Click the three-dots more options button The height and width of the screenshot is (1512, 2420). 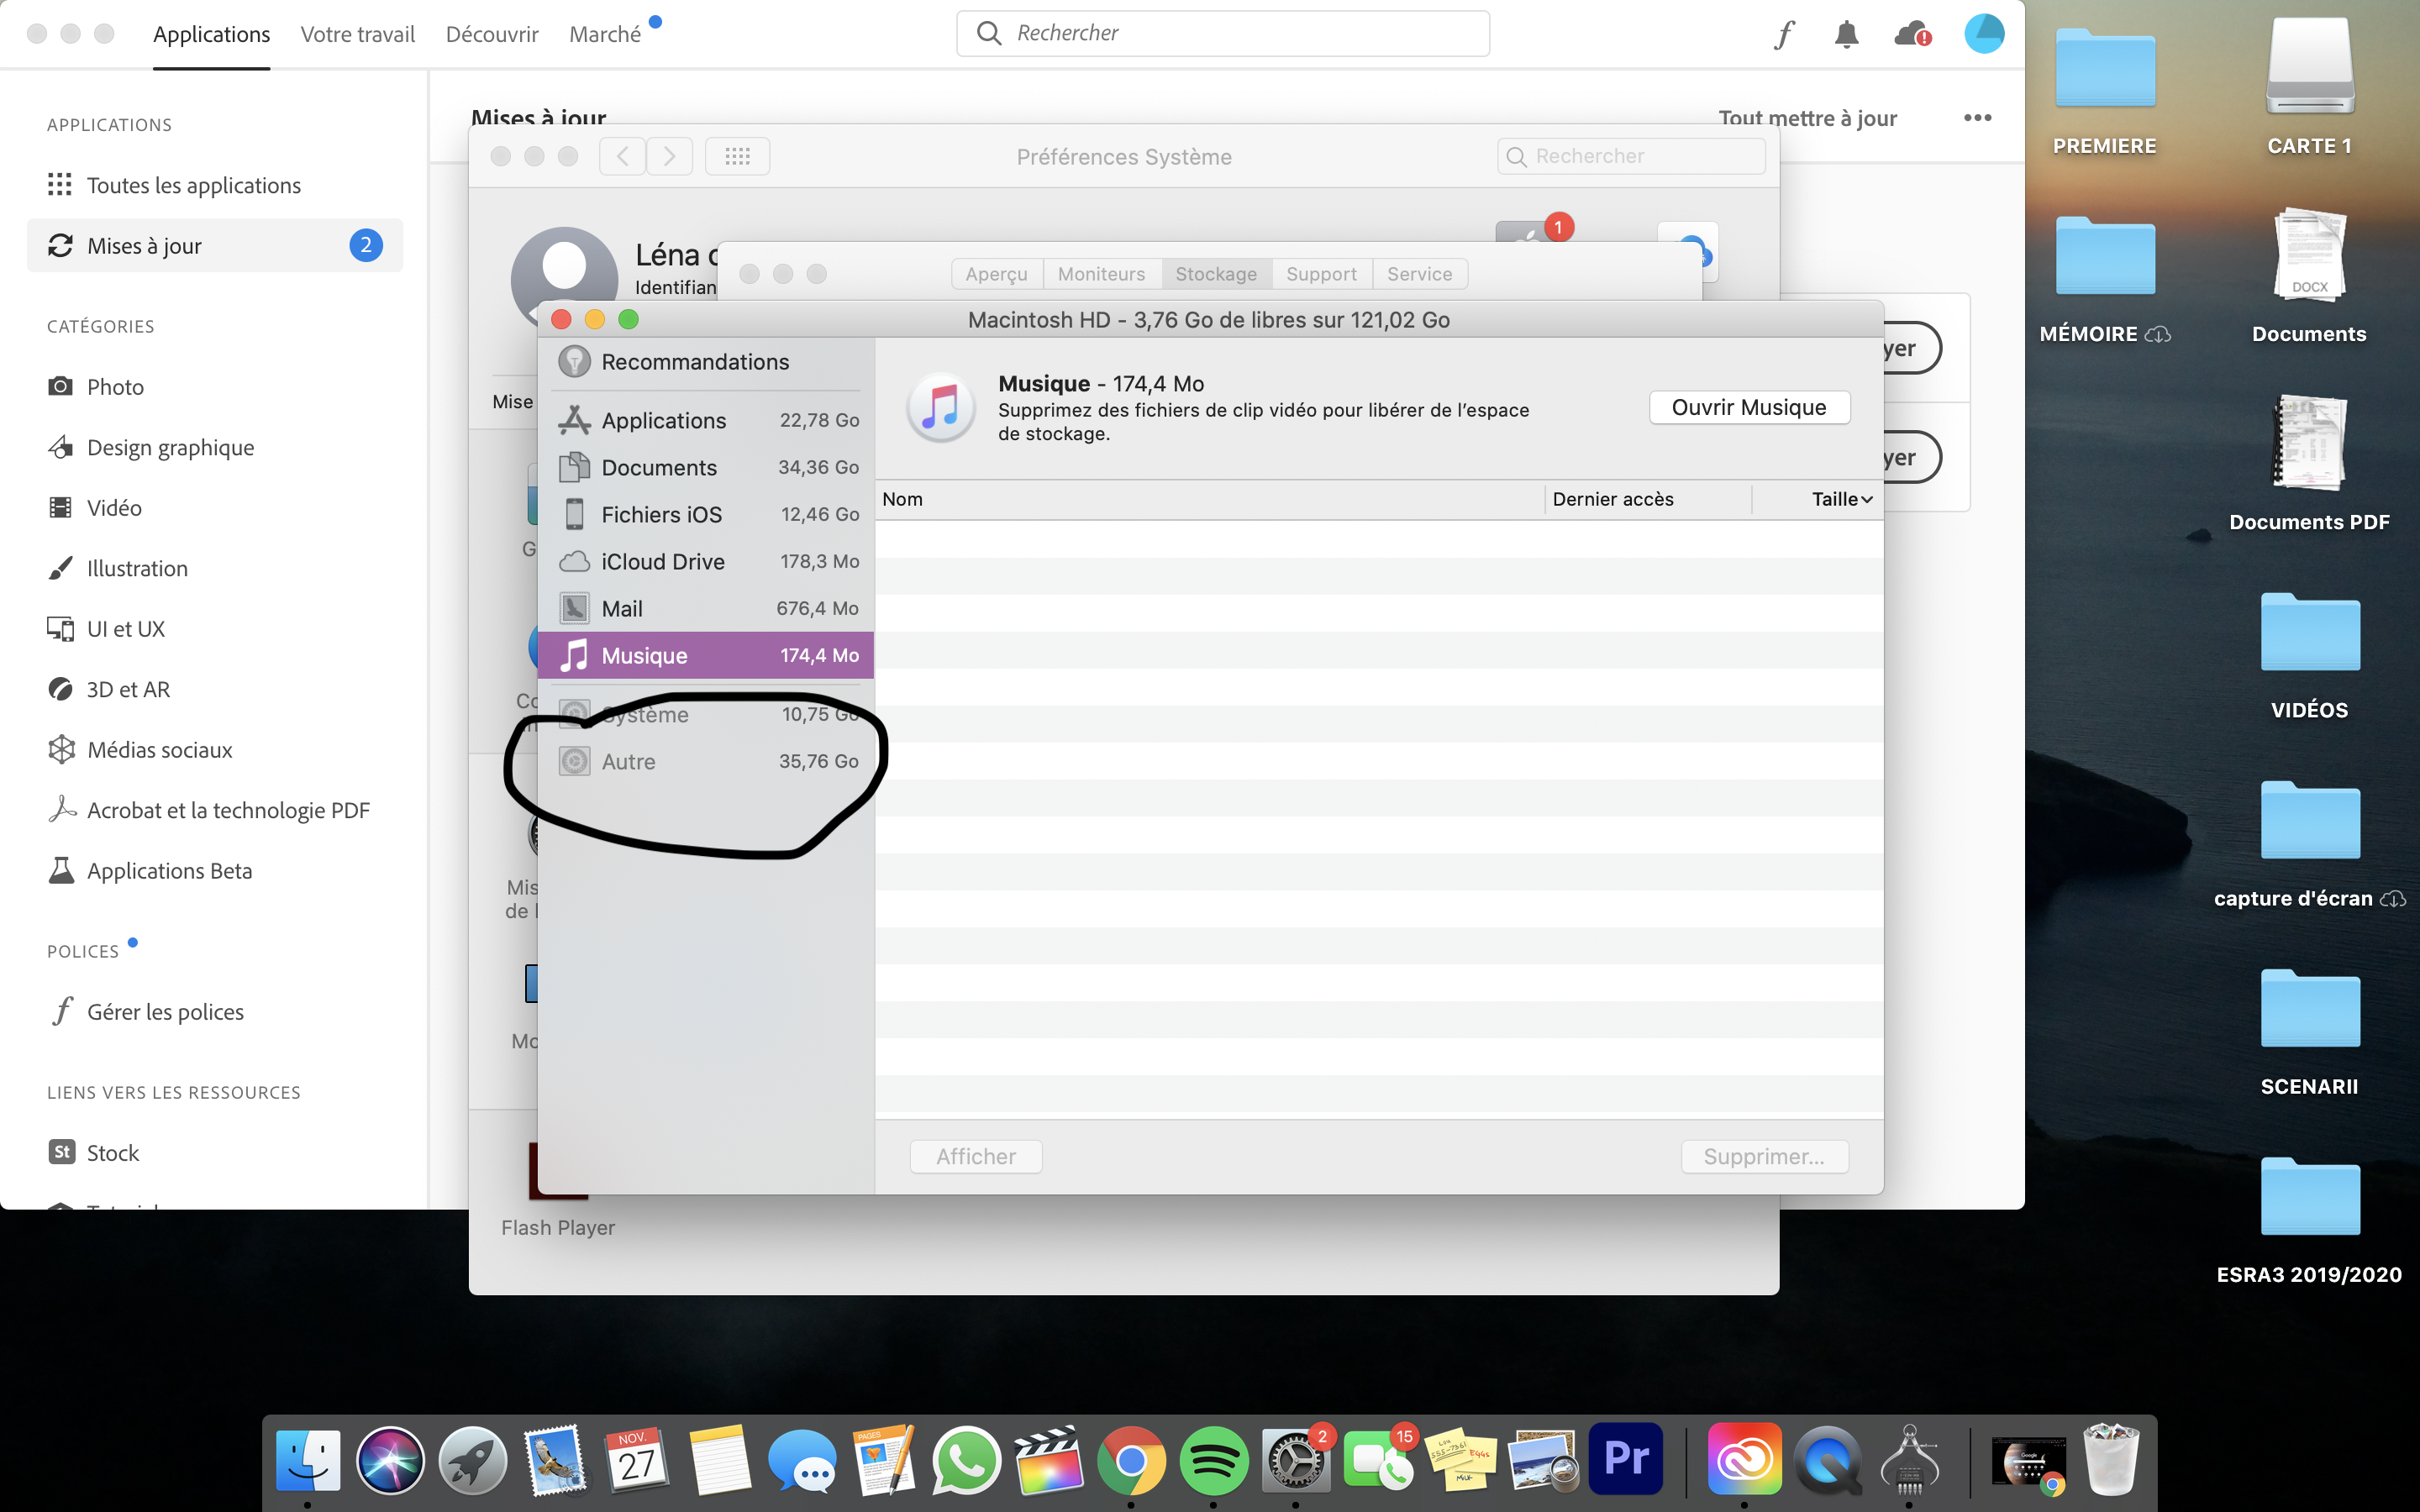pos(1977,118)
